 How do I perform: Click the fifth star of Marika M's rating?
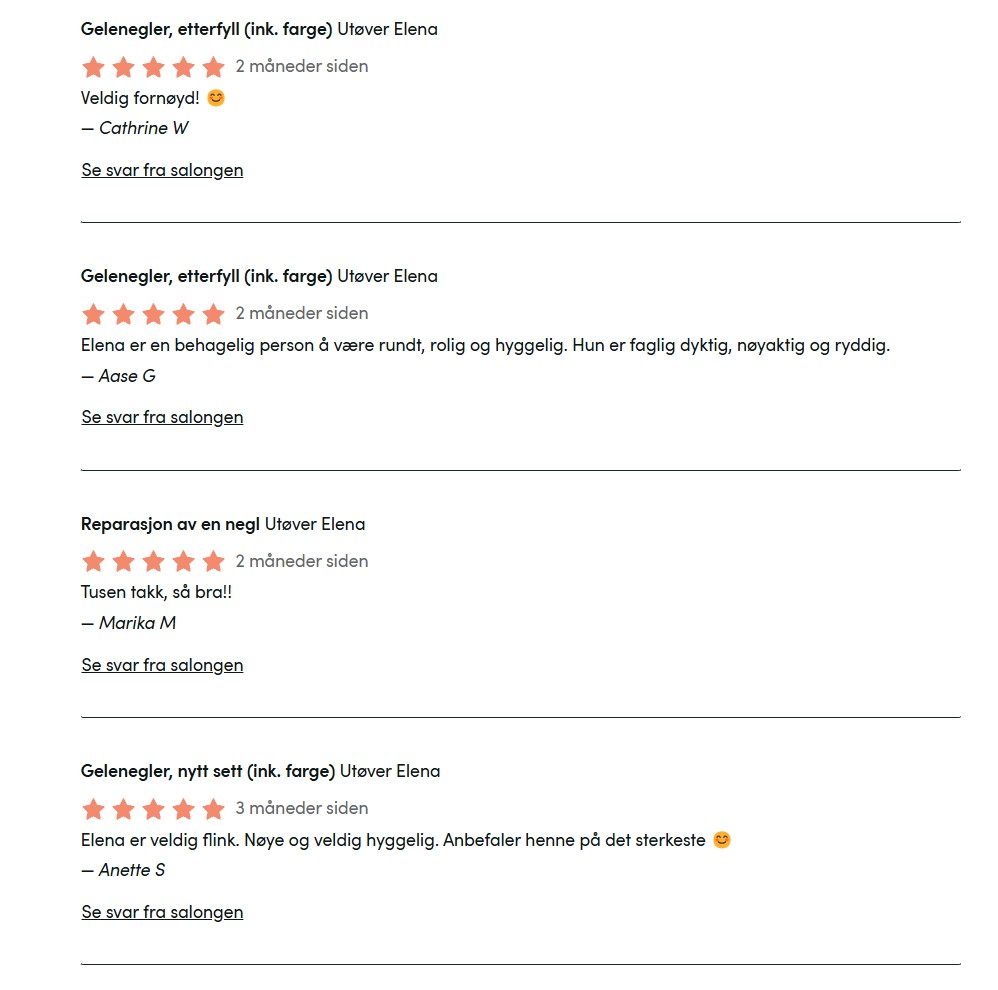click(x=213, y=561)
